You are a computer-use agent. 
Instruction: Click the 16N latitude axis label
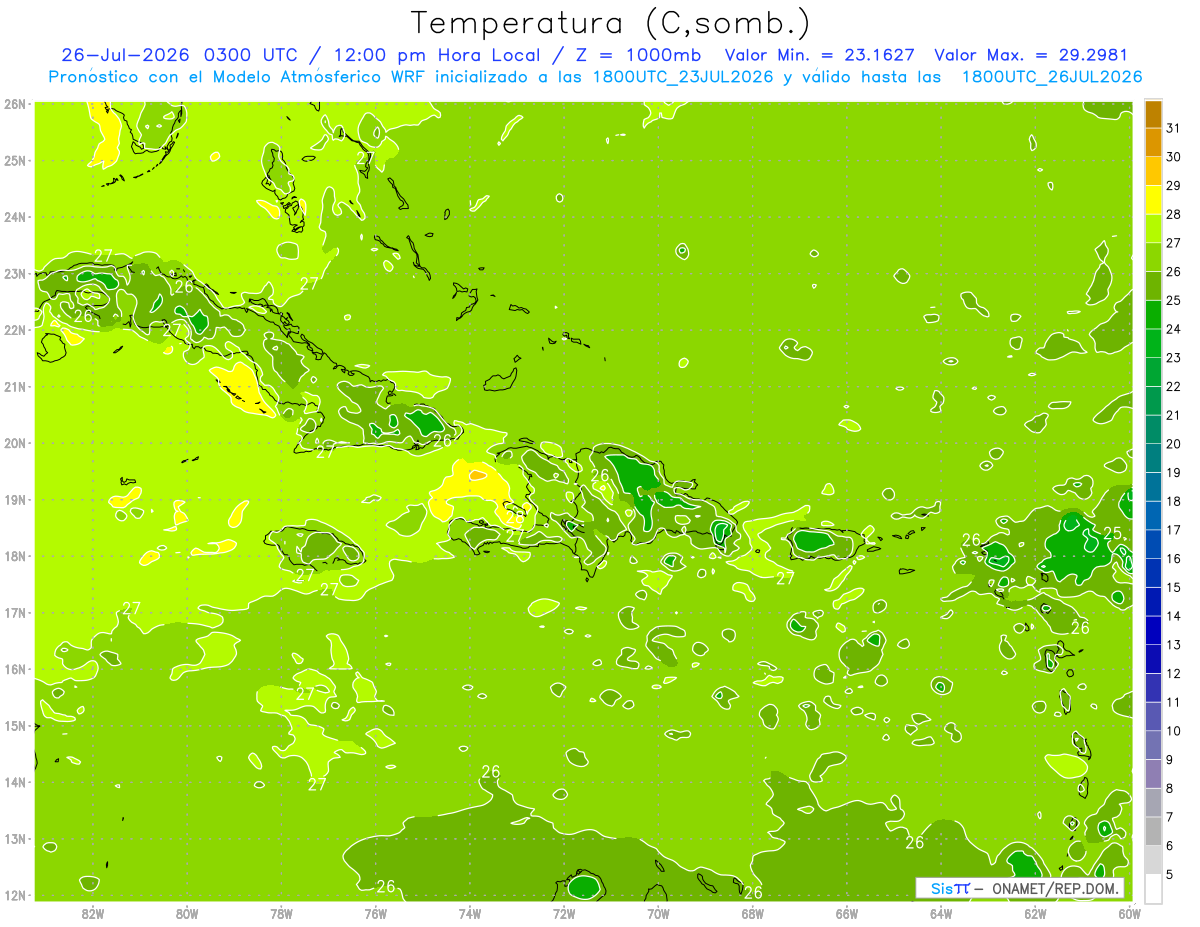point(14,669)
